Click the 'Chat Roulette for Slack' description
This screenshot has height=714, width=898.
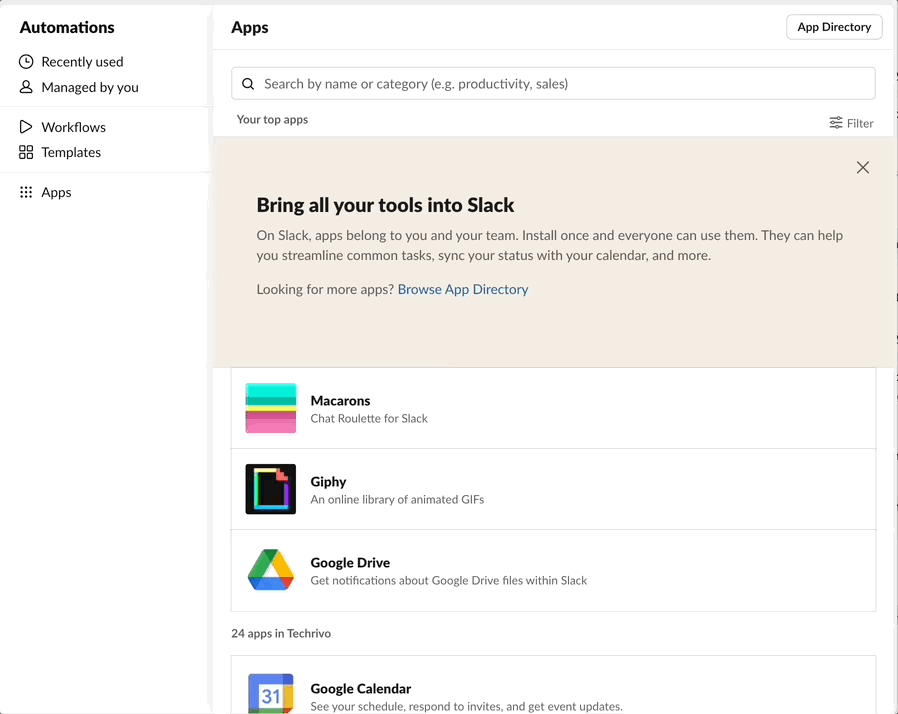click(369, 419)
